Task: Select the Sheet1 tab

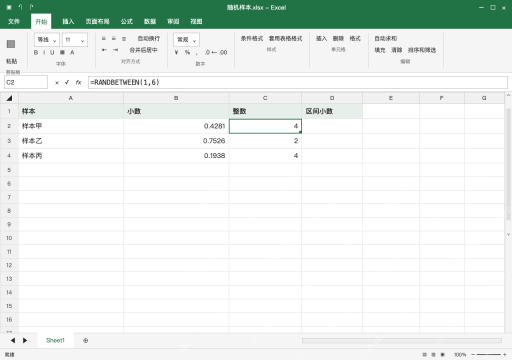Action: click(x=55, y=340)
